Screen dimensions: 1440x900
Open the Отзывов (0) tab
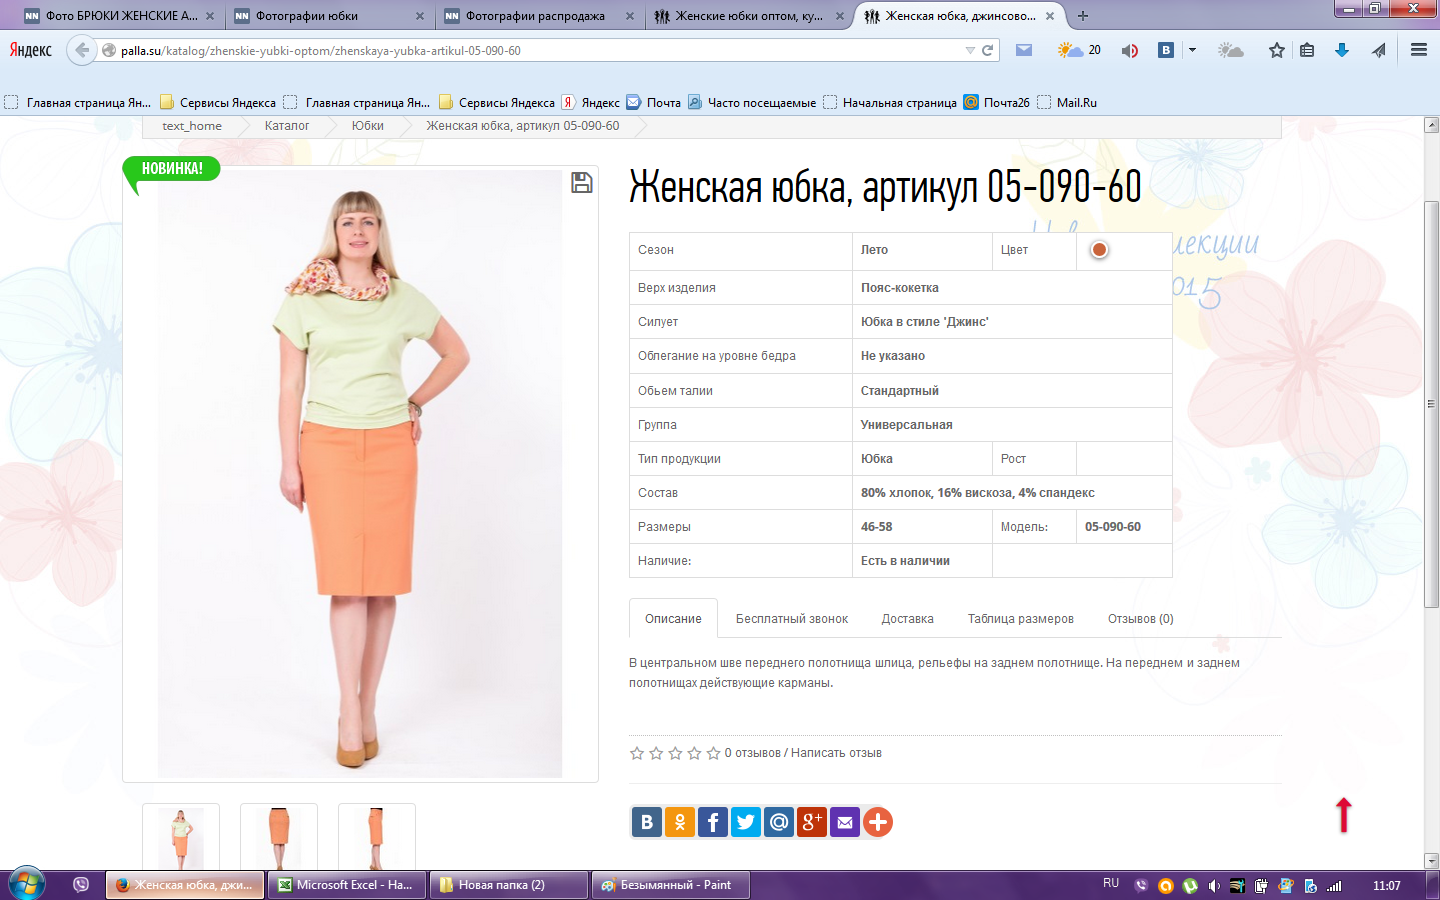click(x=1141, y=619)
